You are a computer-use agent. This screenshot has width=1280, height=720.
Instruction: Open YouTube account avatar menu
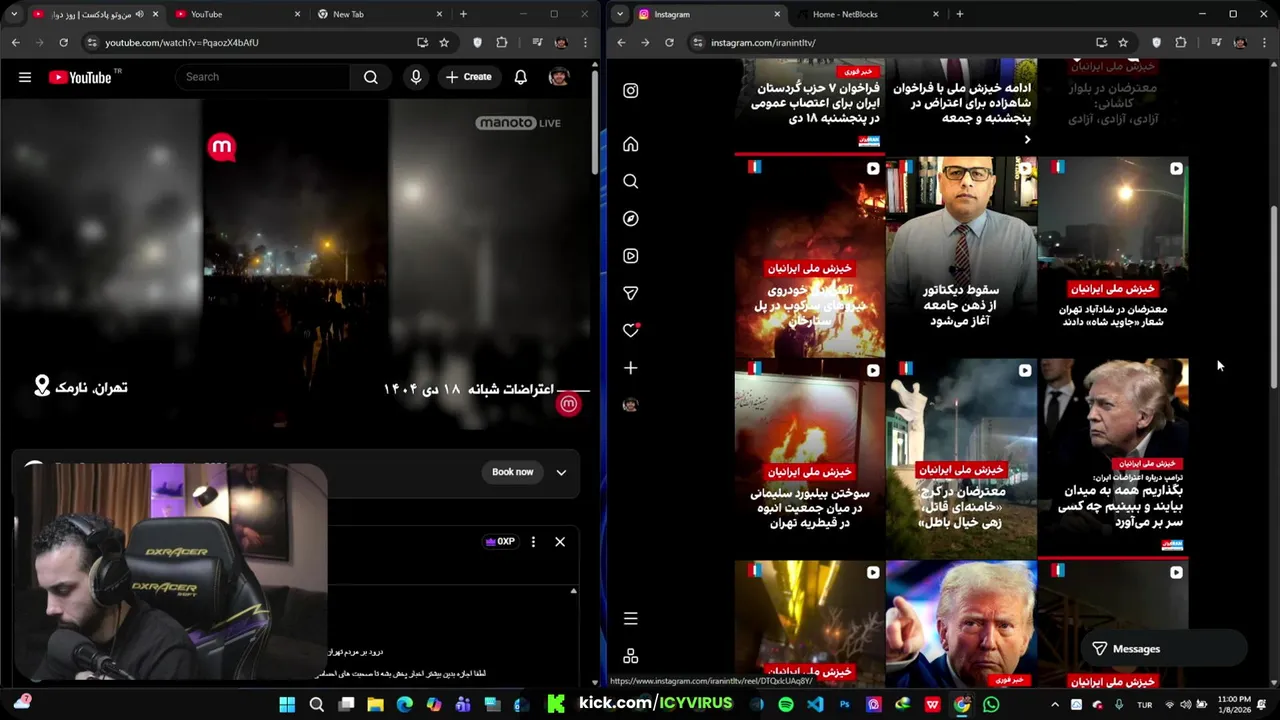point(559,77)
